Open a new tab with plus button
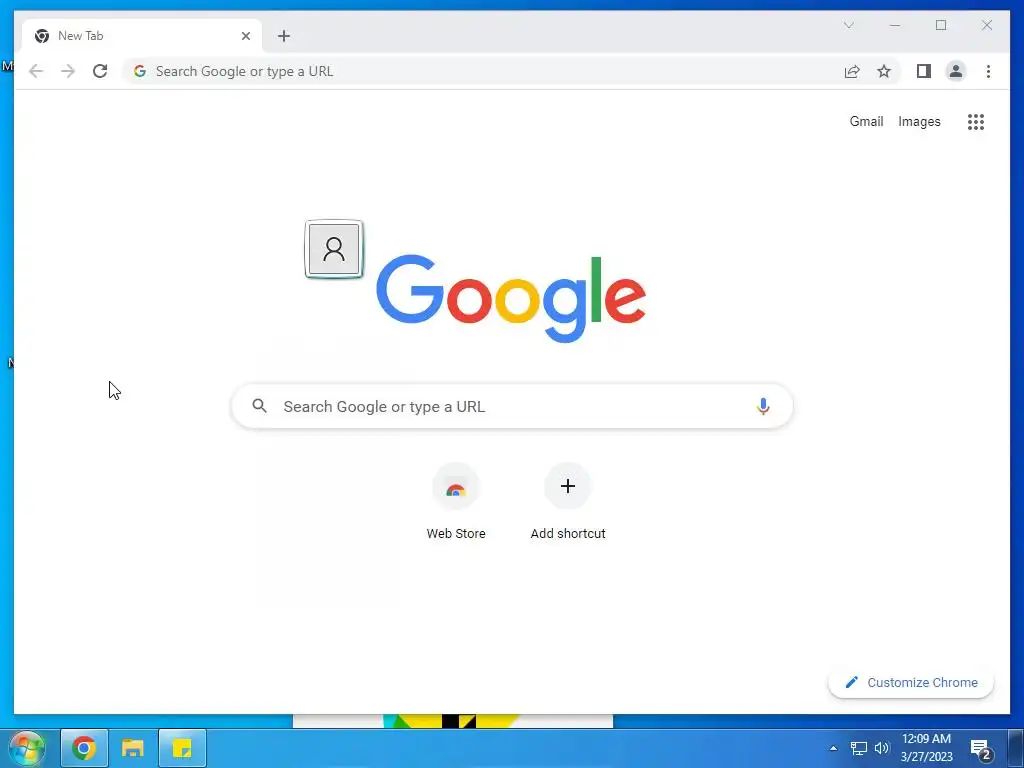 [283, 36]
